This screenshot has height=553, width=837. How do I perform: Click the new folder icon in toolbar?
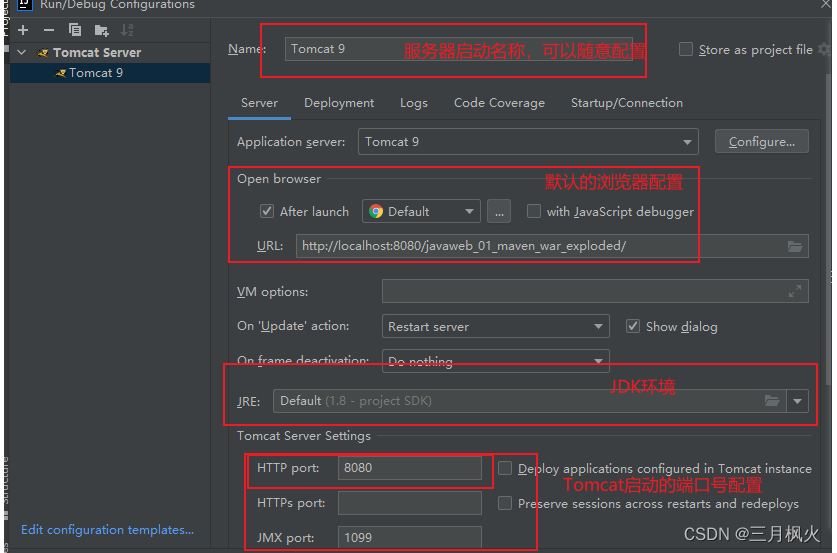click(101, 30)
